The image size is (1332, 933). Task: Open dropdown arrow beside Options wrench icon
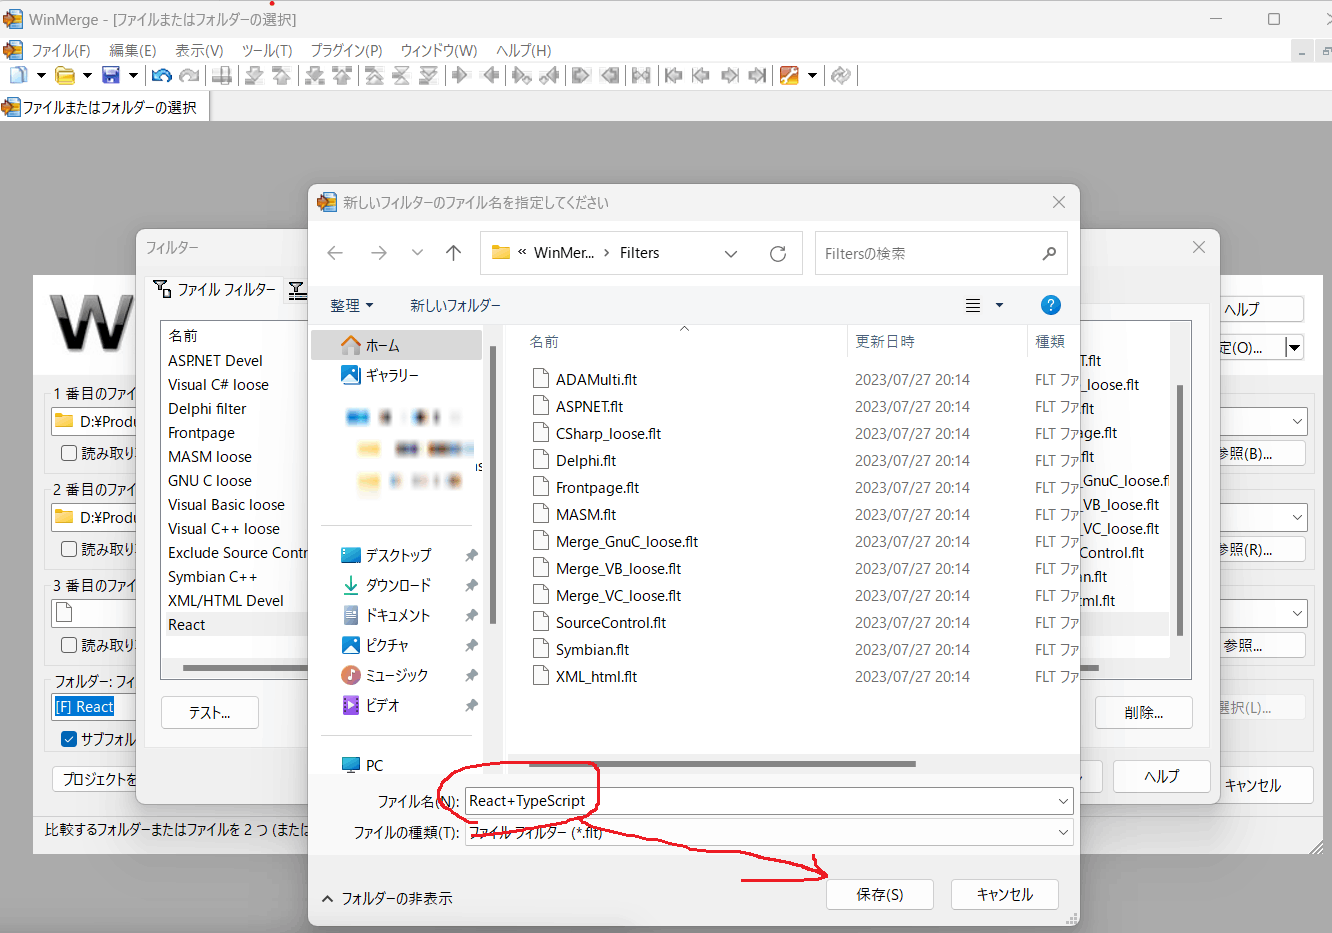pyautogui.click(x=812, y=75)
